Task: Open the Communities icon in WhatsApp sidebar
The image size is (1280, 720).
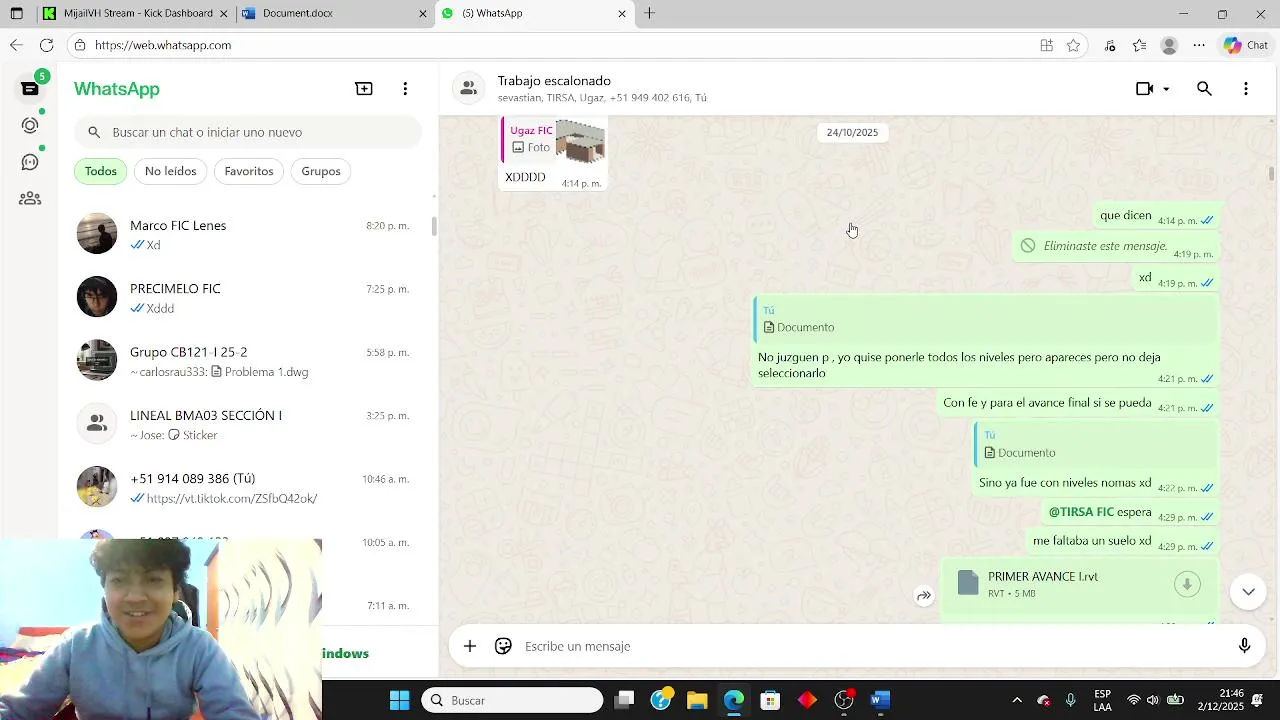Action: tap(30, 199)
